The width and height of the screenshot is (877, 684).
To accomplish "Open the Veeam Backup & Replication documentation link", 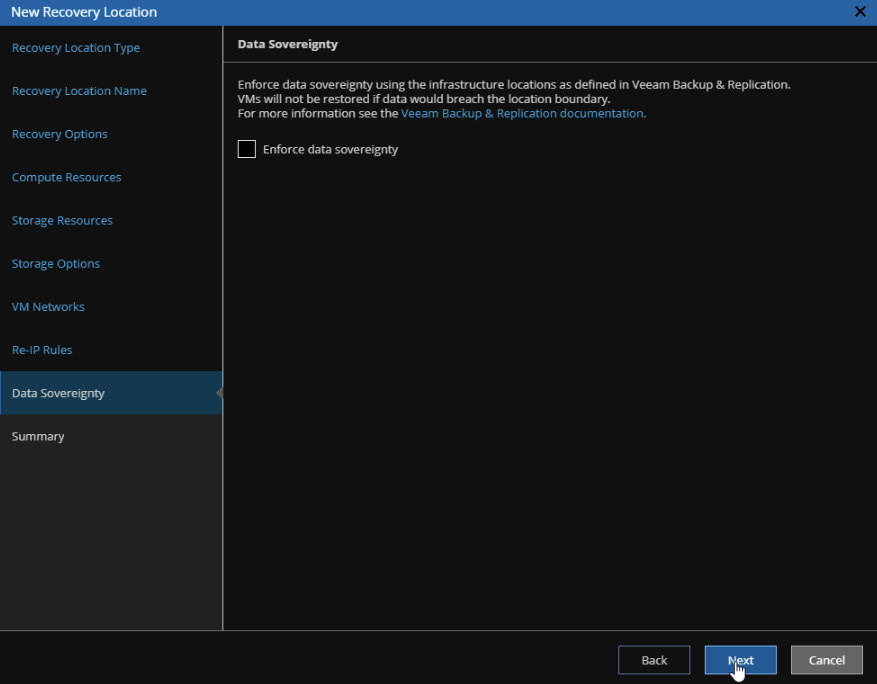I will (524, 114).
